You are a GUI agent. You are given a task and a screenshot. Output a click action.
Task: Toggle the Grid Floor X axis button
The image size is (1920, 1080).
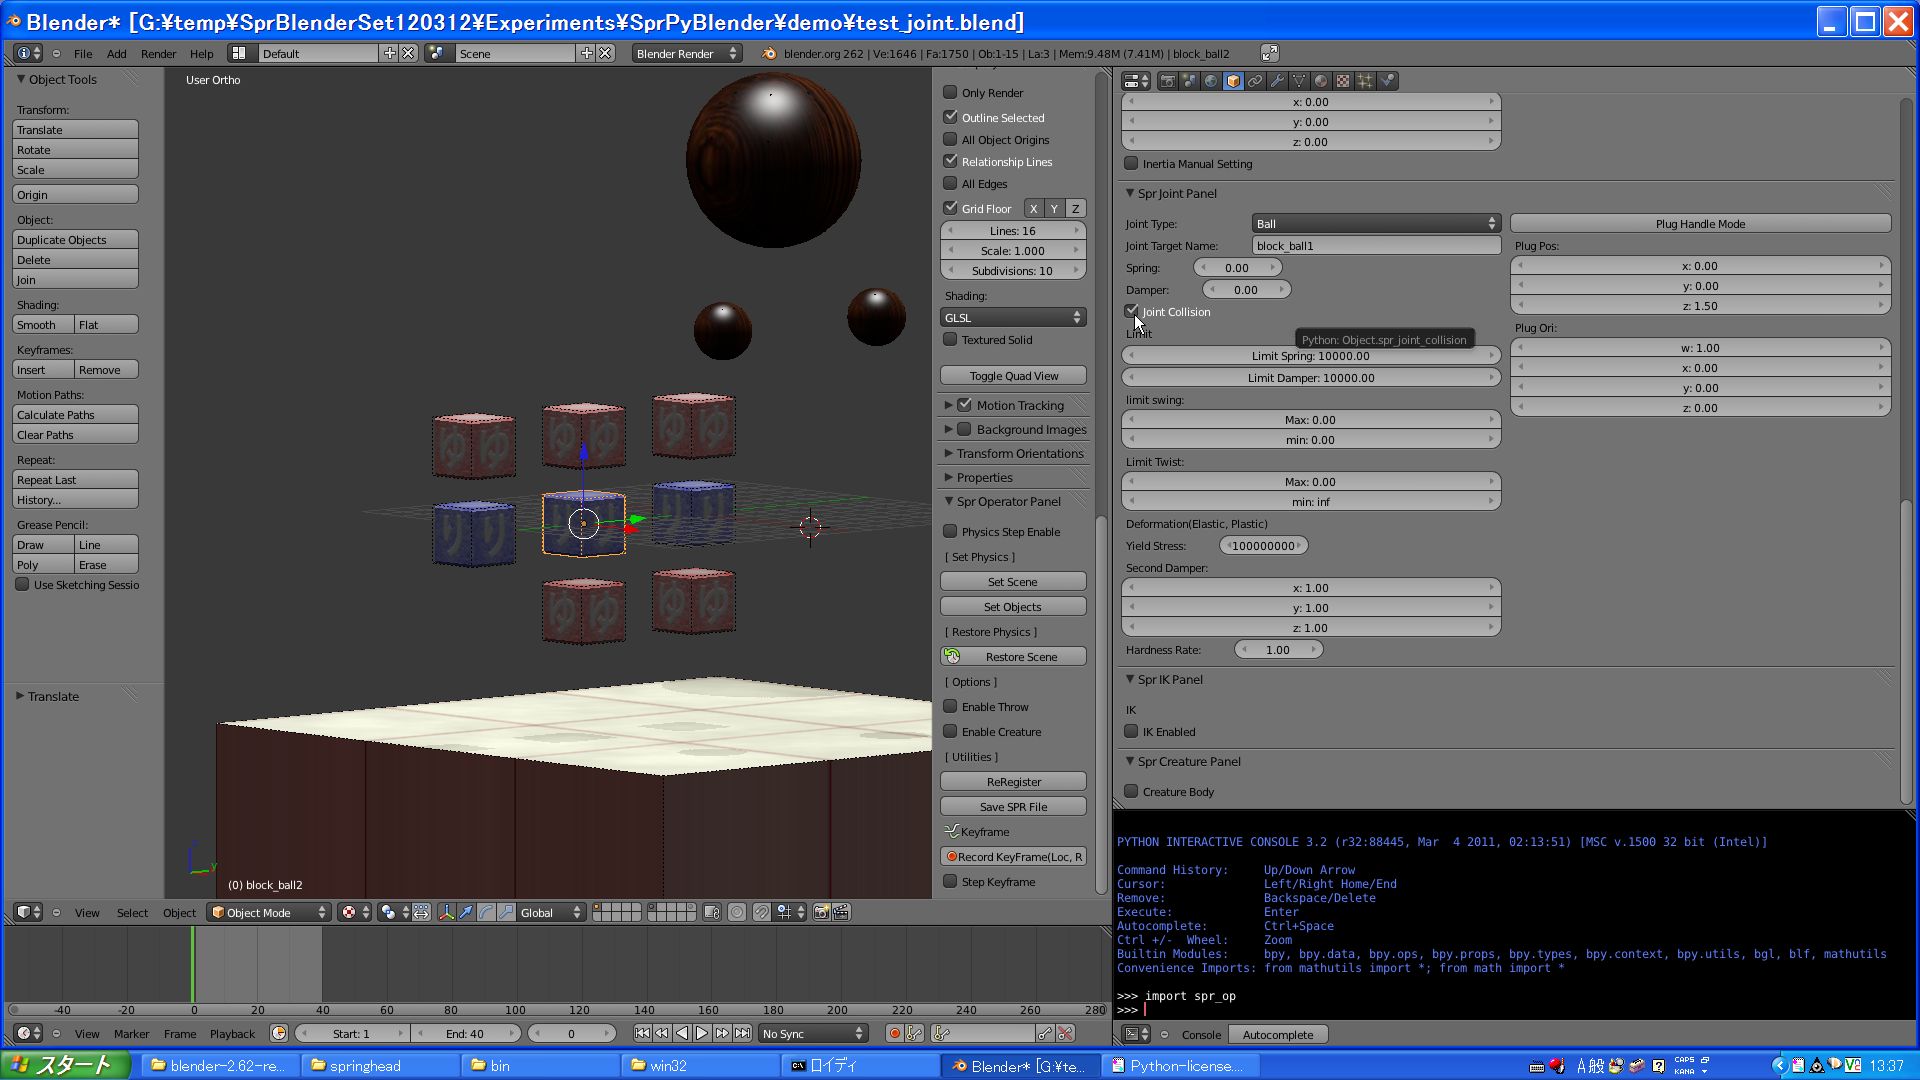1033,208
